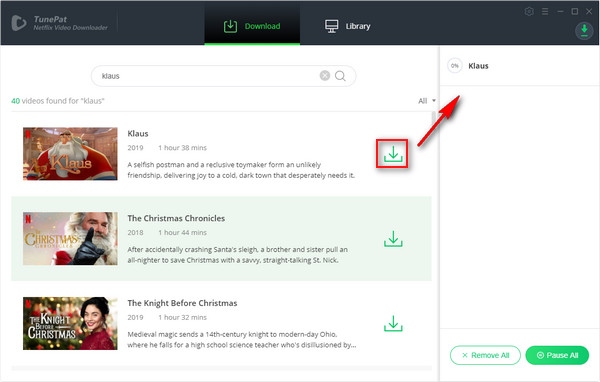Click The Knight Before Christmas title
Screen dimensions: 600x382
(x=182, y=303)
